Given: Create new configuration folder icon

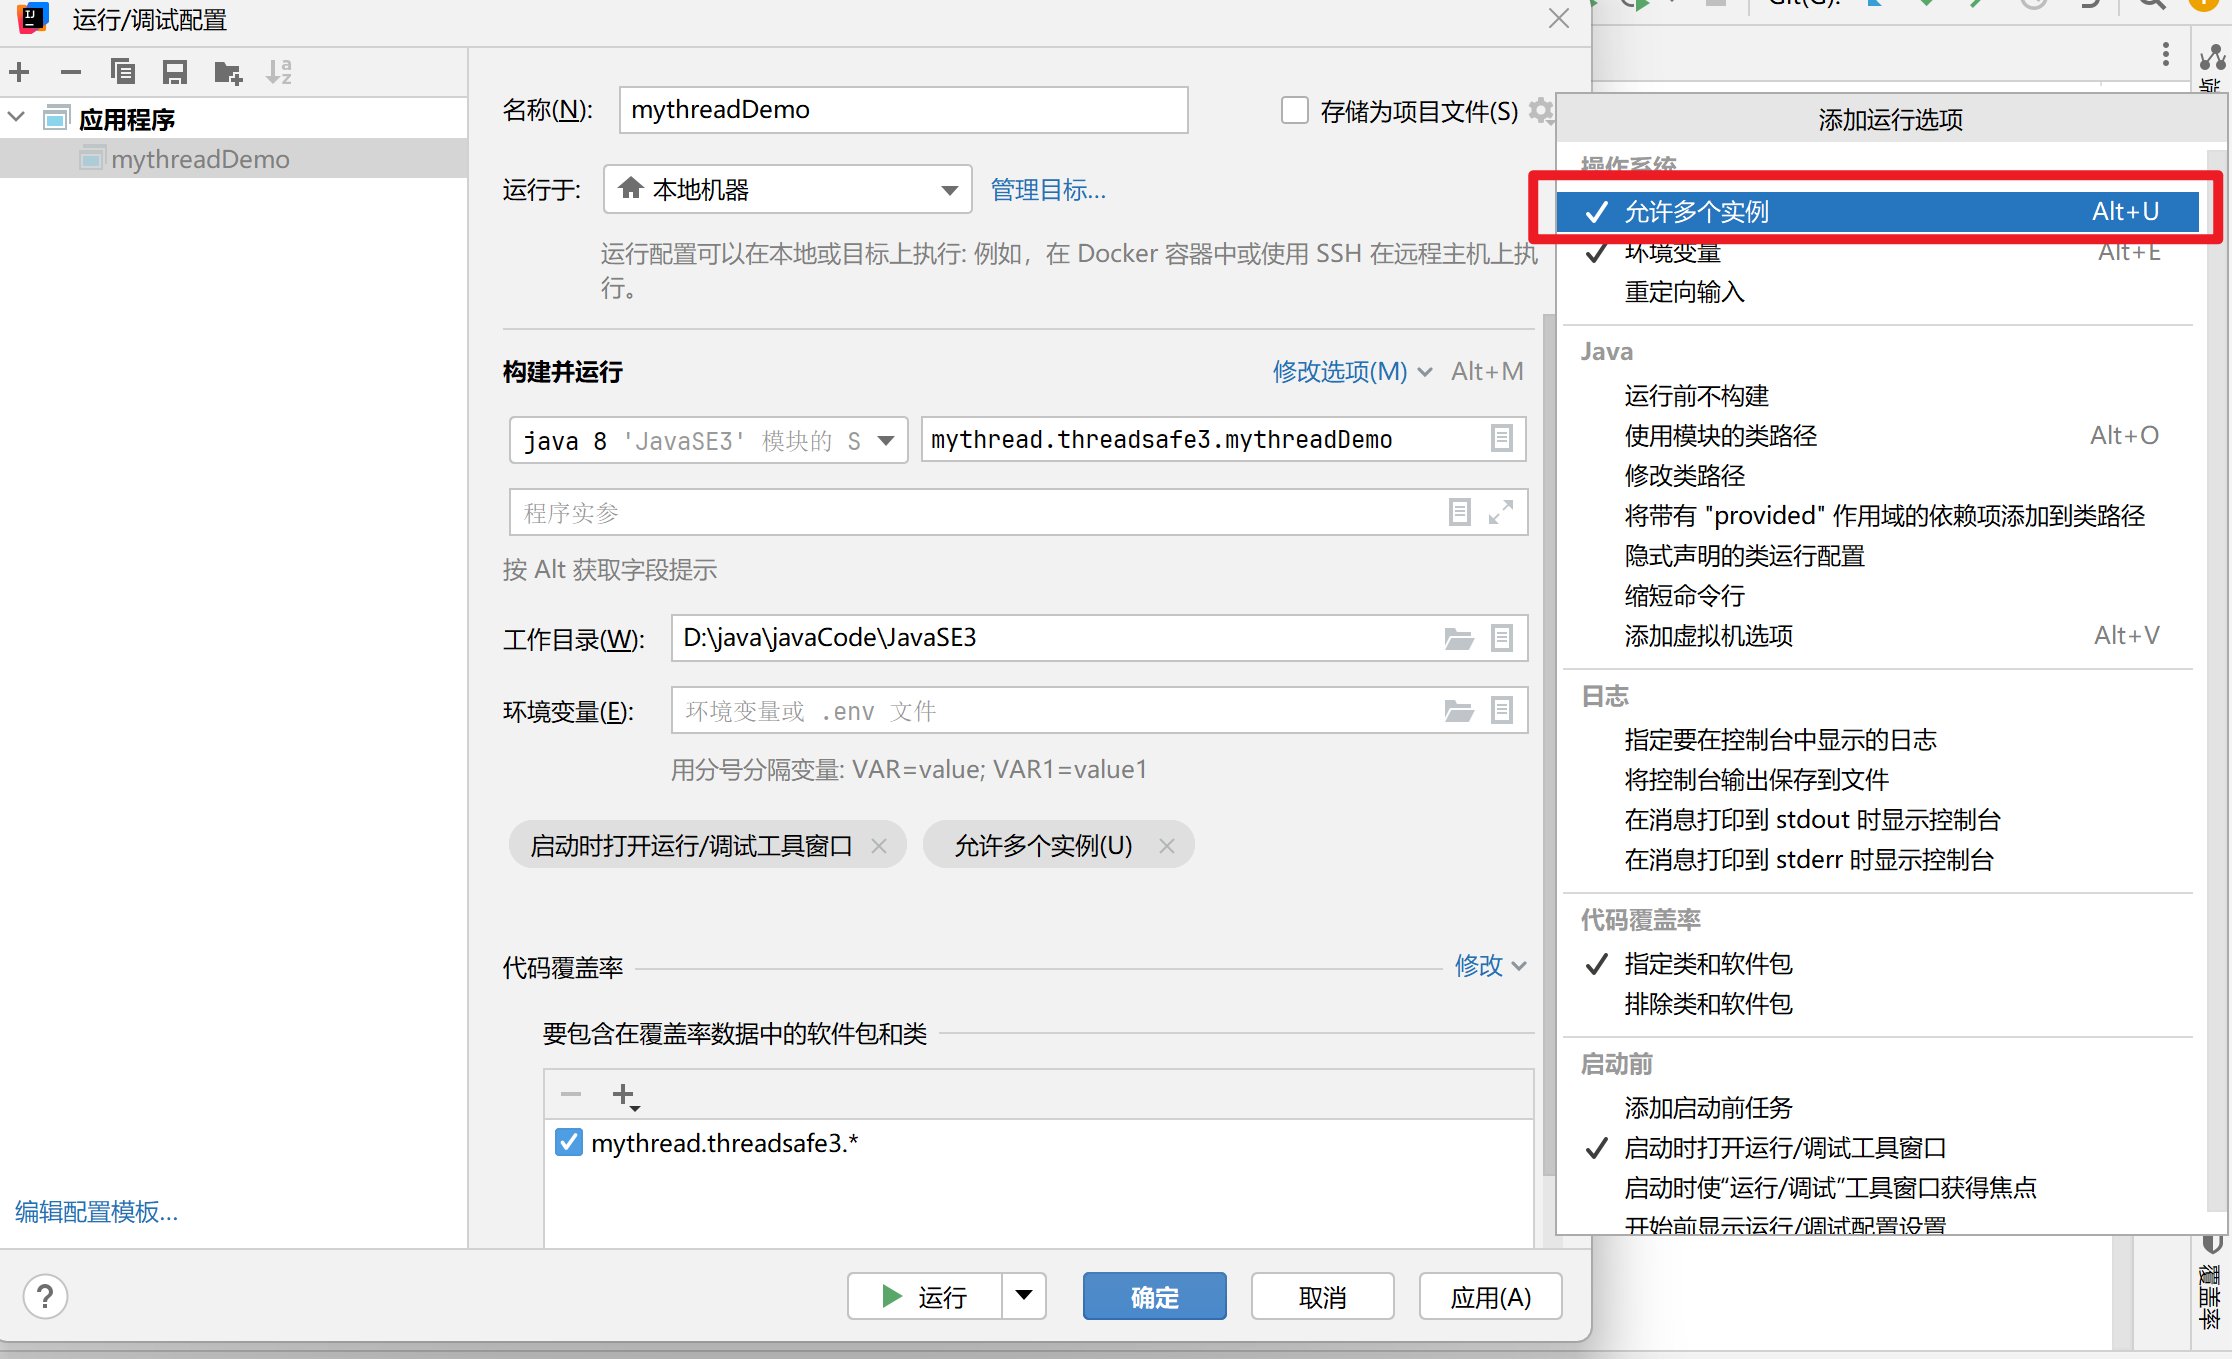Looking at the screenshot, I should tap(228, 72).
